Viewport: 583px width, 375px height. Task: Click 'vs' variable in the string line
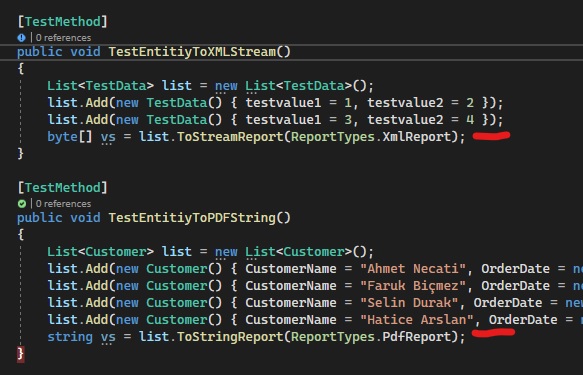tap(108, 337)
